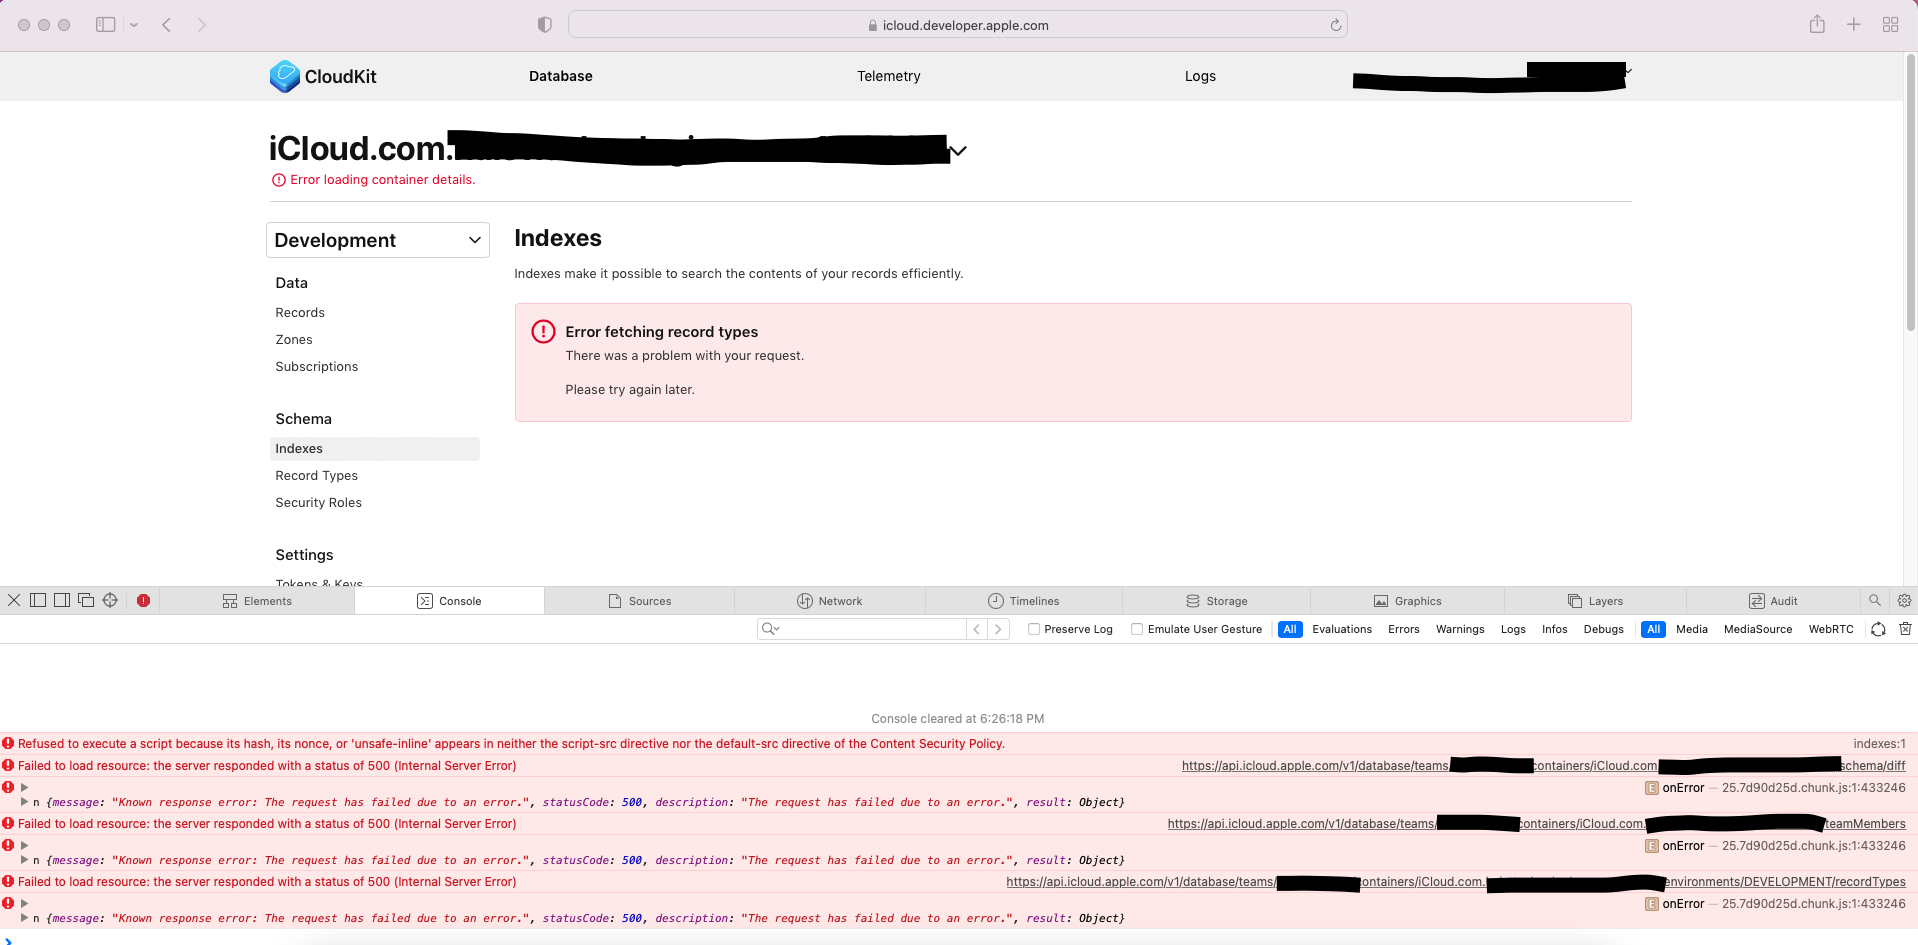The image size is (1918, 945).
Task: Open the Development environment dropdown
Action: pyautogui.click(x=378, y=240)
